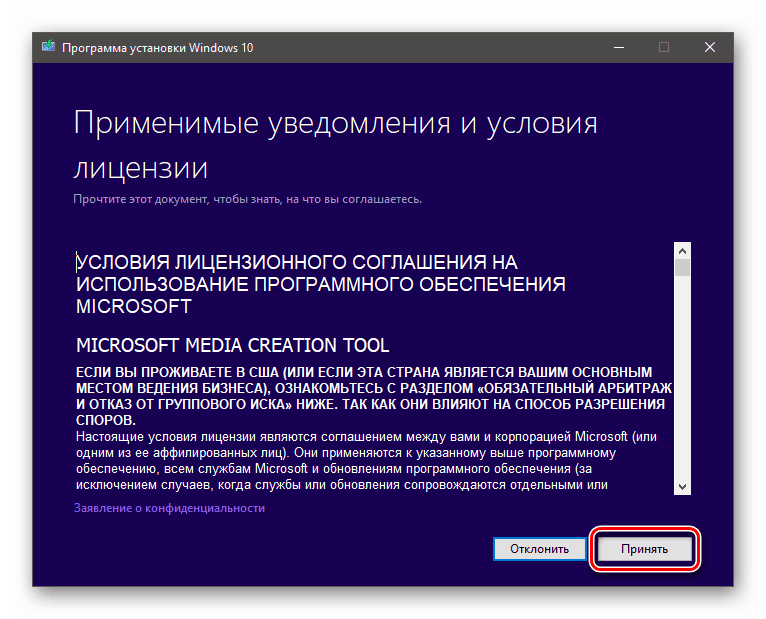Click the disabled maximize button
Screen dimensions: 766x619
pos(664,47)
